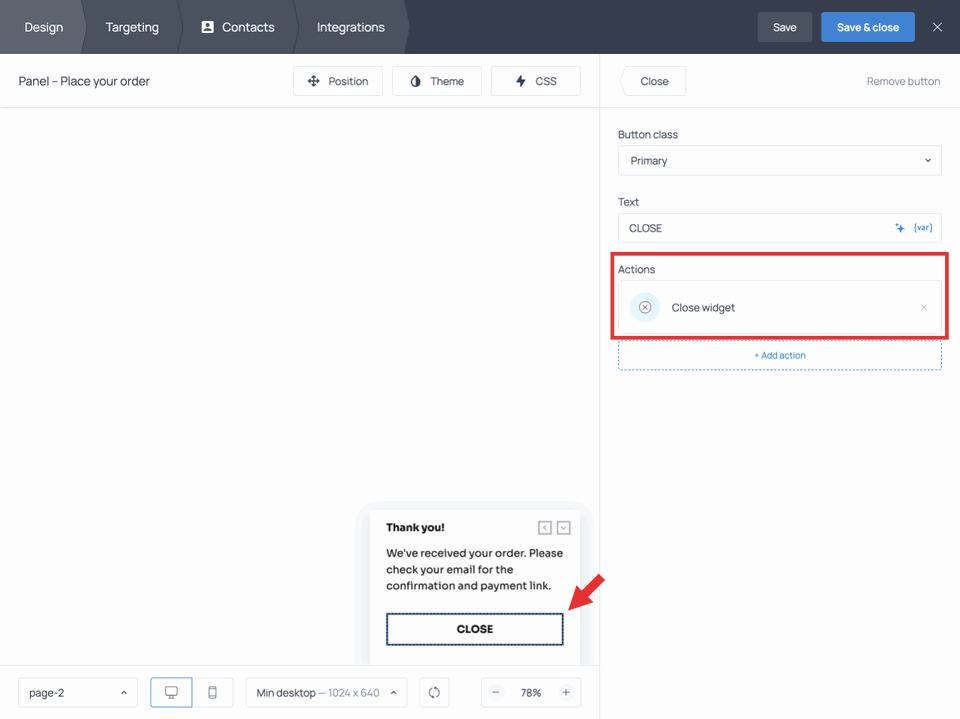960x719 pixels.
Task: Select the Close widget action icon
Action: pyautogui.click(x=645, y=307)
